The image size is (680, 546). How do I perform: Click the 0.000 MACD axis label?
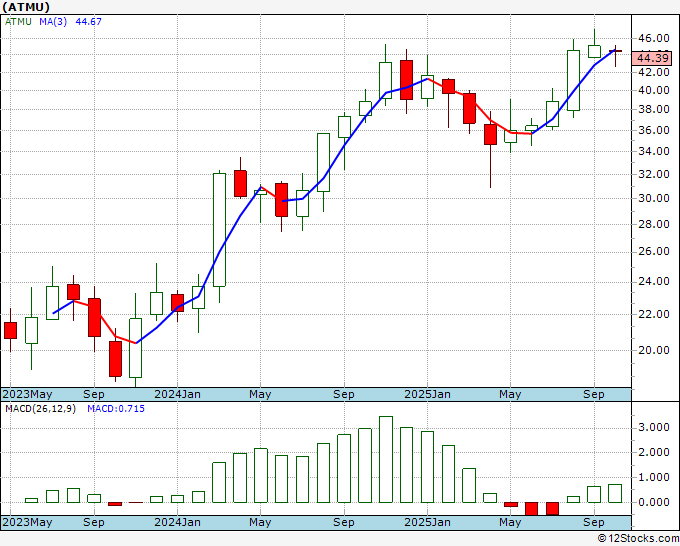(x=654, y=502)
